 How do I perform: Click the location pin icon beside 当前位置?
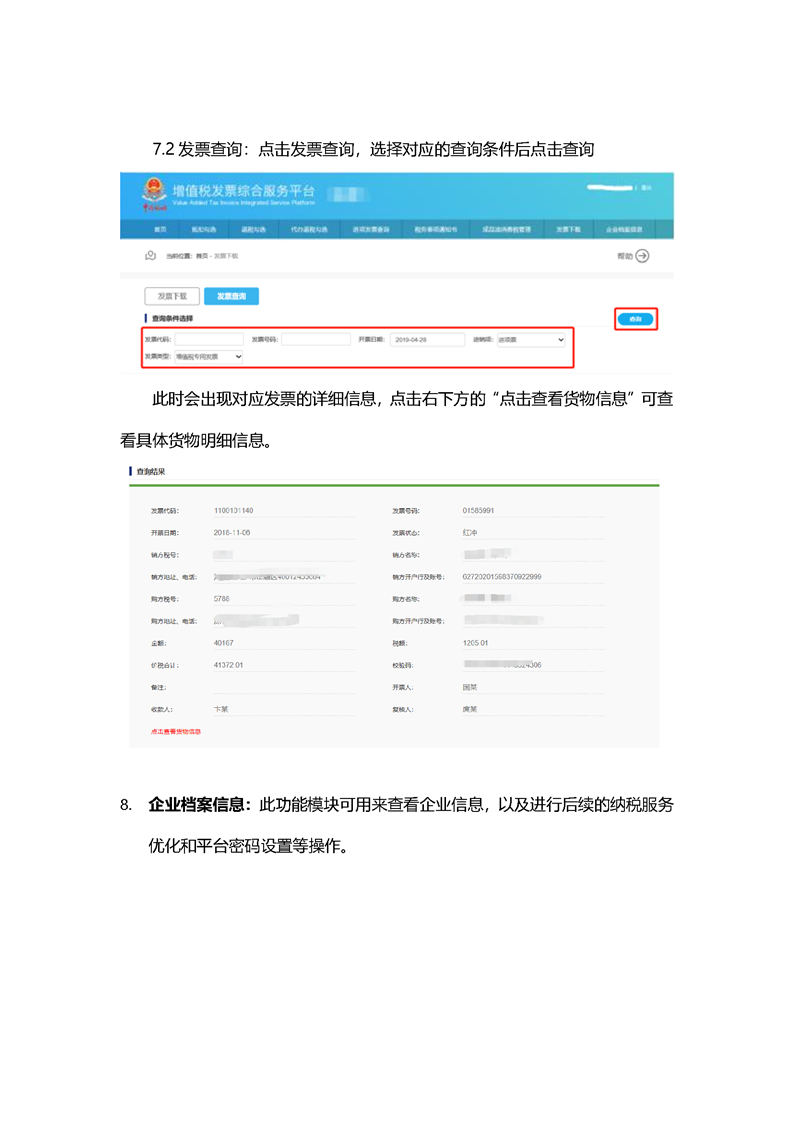(x=150, y=255)
